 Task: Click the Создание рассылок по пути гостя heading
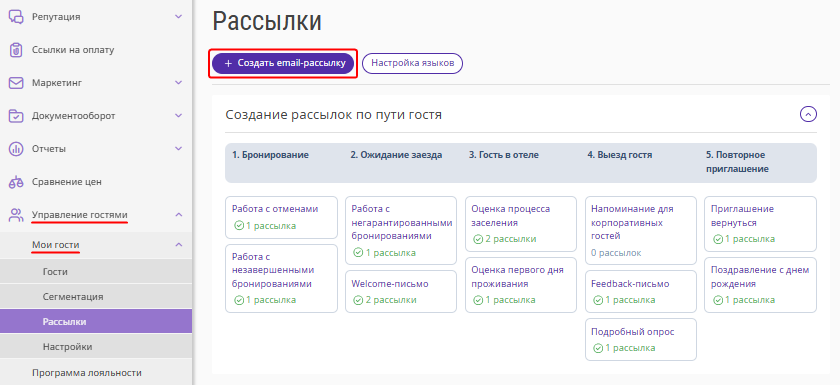(334, 115)
